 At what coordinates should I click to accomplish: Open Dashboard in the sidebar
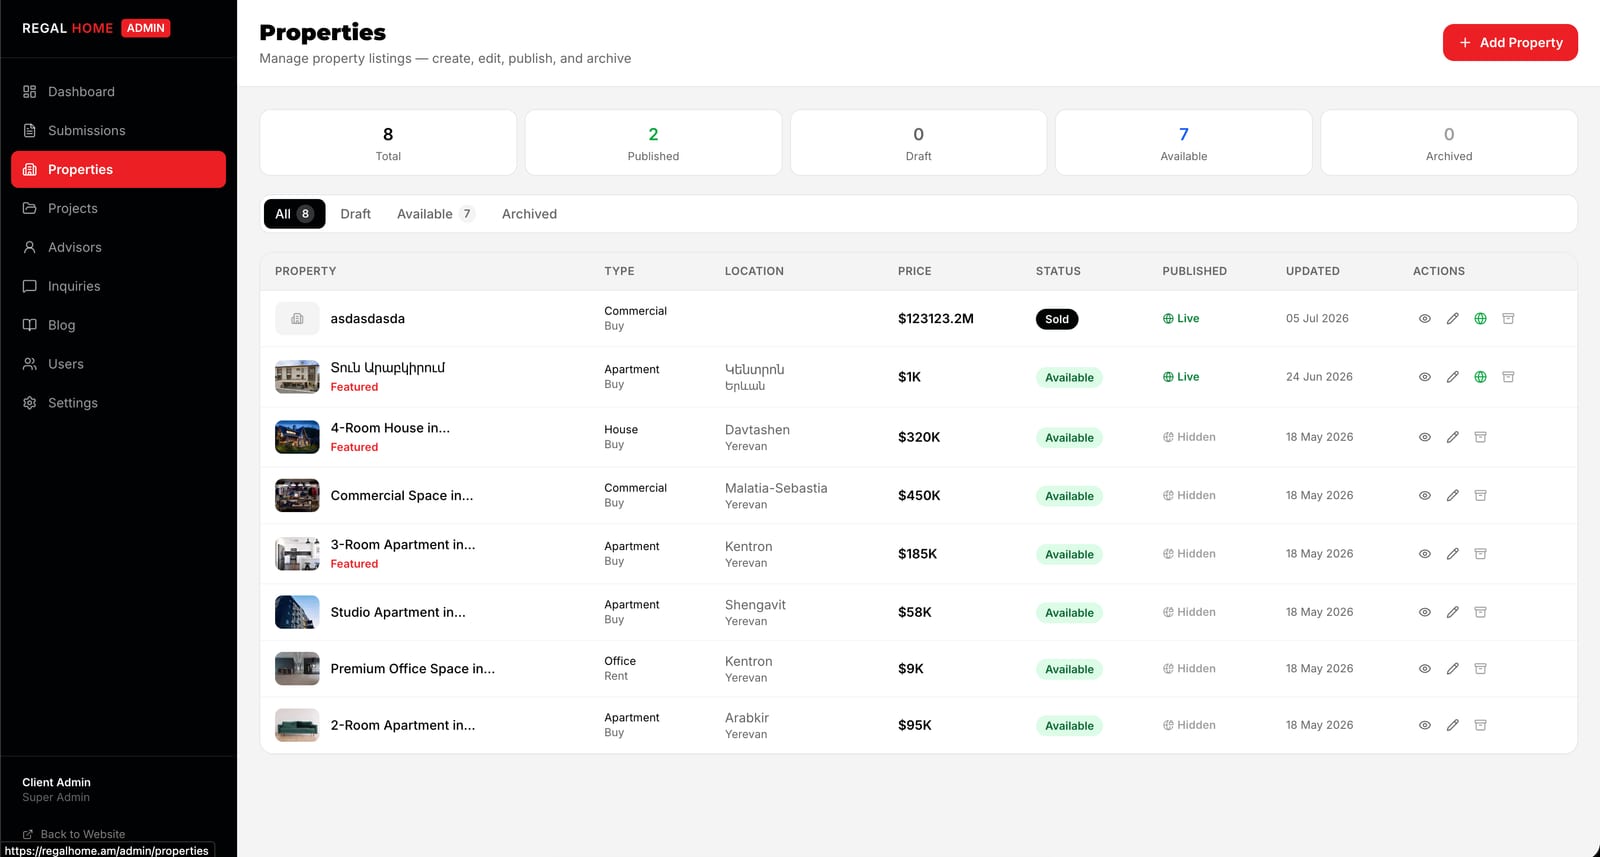pos(118,92)
